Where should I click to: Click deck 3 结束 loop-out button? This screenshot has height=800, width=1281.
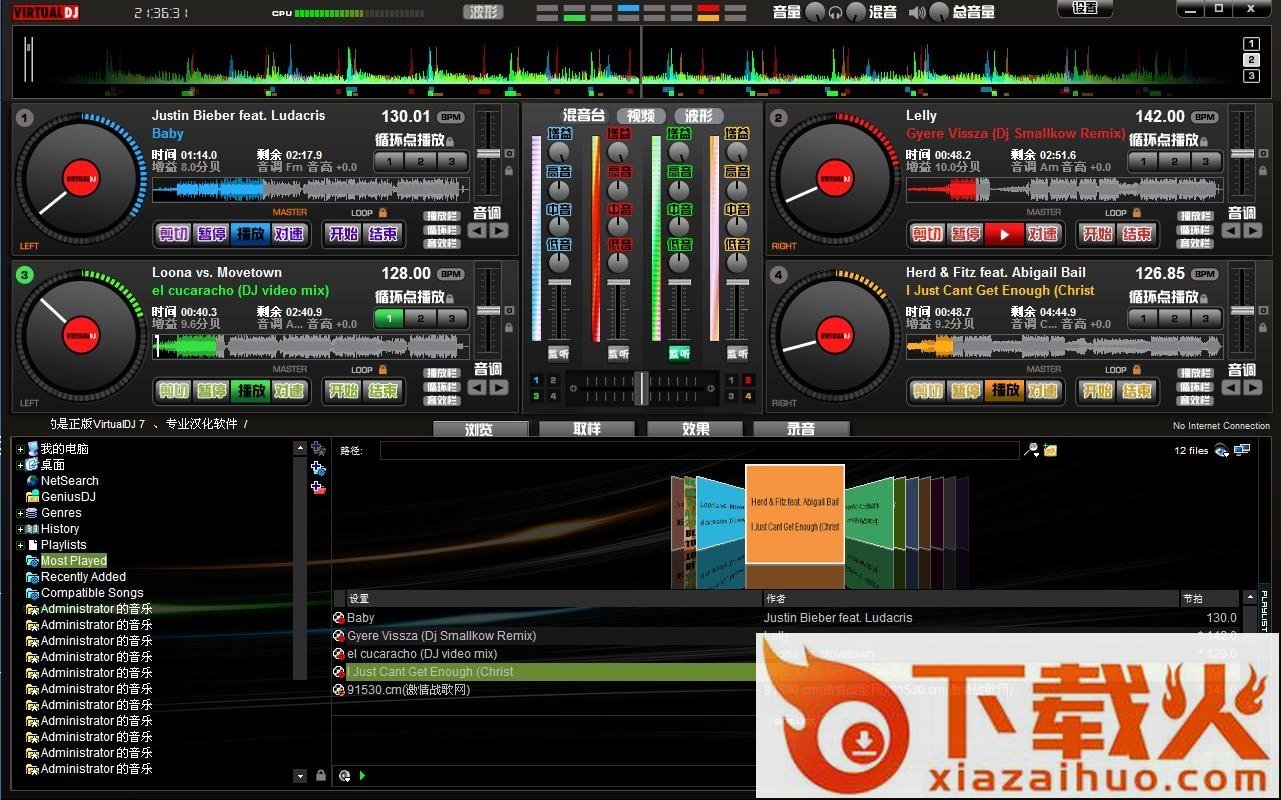click(383, 391)
